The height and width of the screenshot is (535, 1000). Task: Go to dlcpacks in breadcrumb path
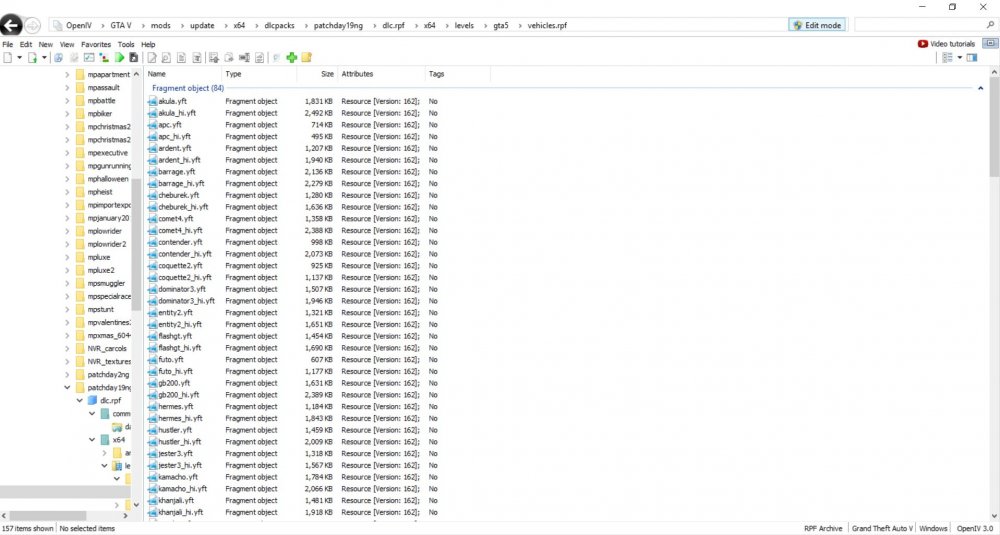(279, 26)
